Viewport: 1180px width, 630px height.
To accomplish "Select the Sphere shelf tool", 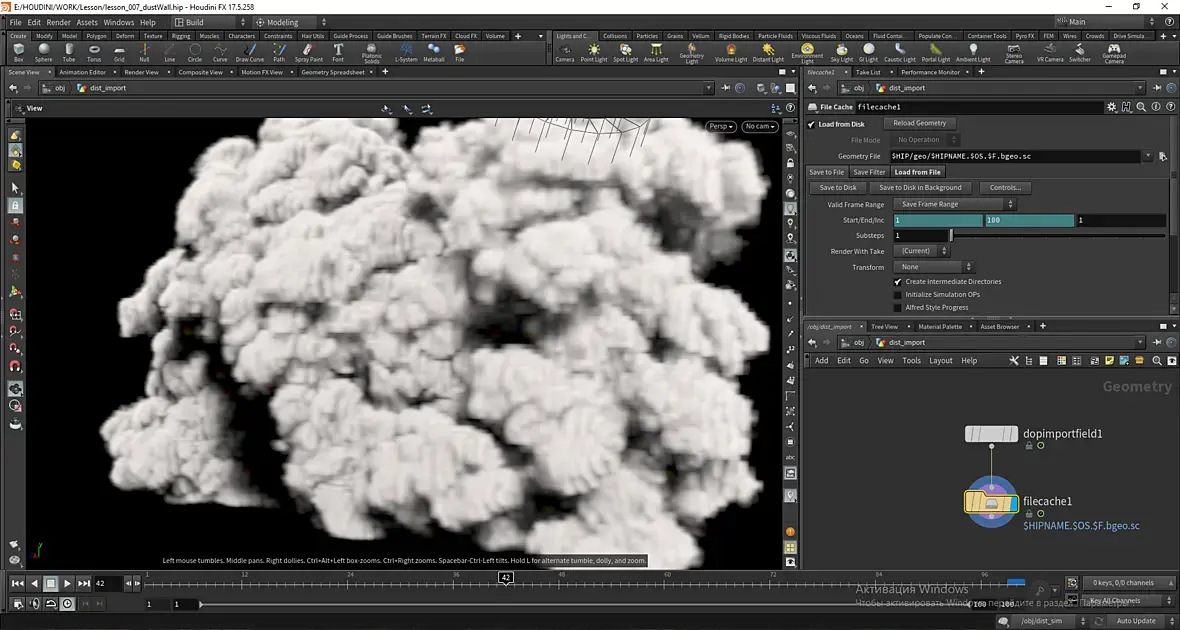I will click(44, 52).
